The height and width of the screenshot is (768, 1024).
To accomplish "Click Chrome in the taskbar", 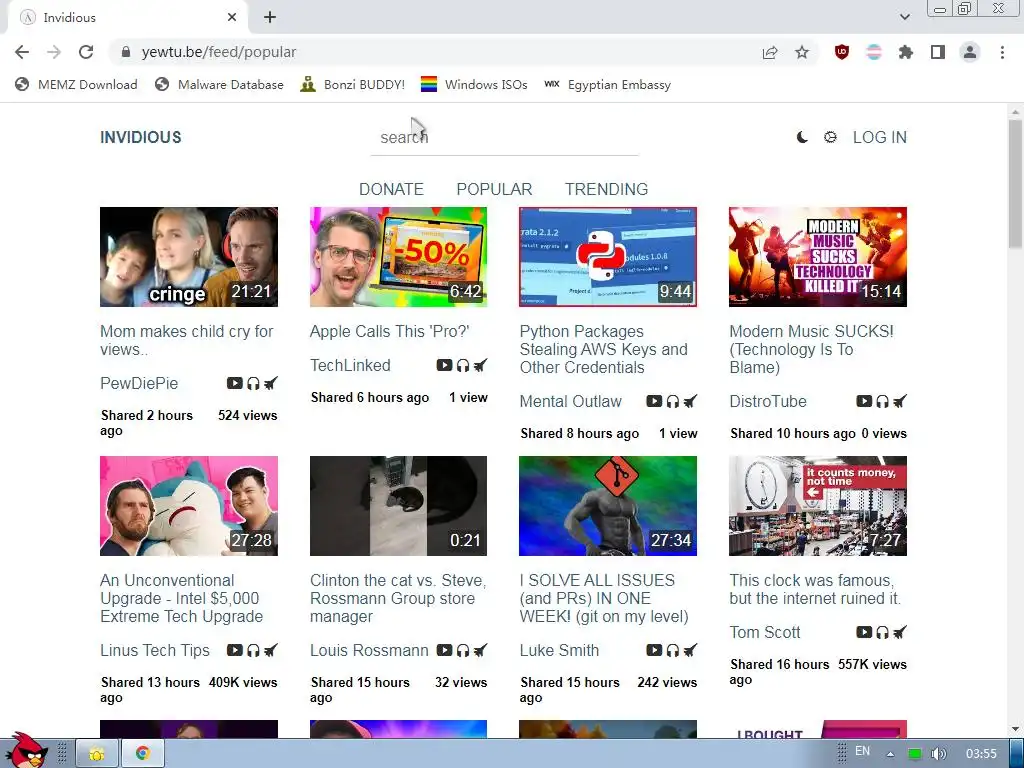I will (142, 754).
